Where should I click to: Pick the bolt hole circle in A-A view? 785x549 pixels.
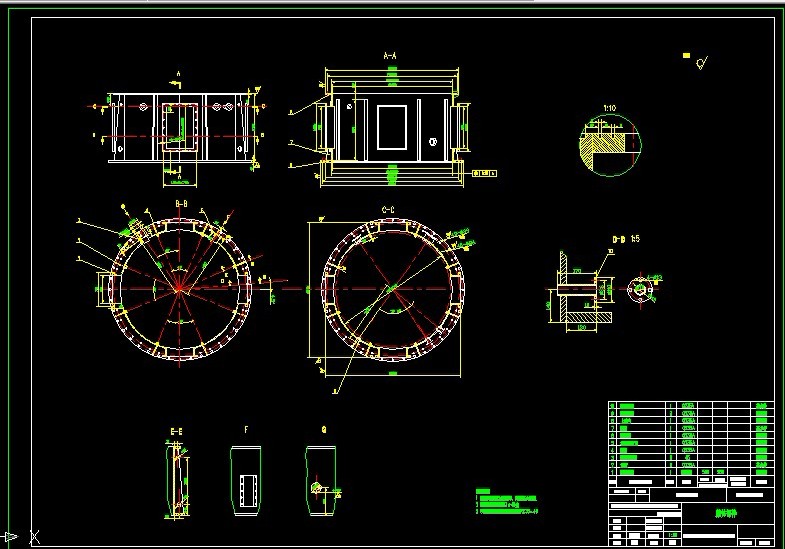pyautogui.click(x=433, y=142)
